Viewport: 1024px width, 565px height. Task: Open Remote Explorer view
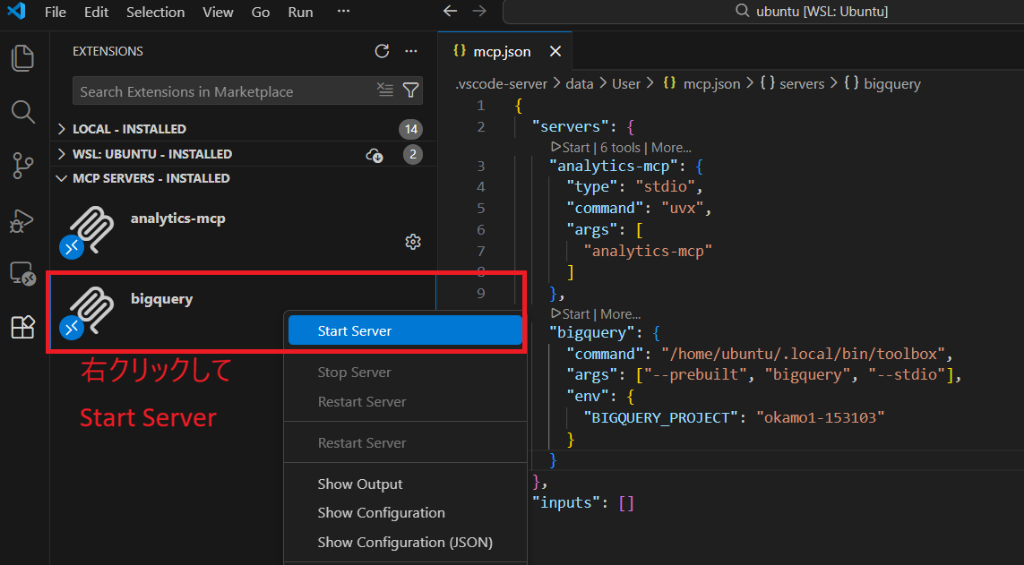23,274
